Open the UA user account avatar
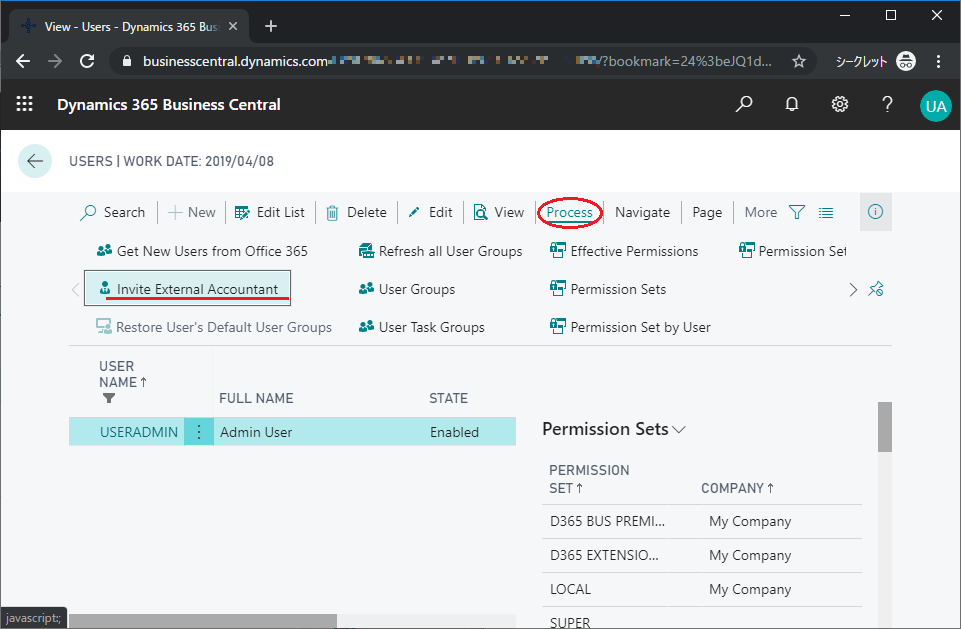 [x=935, y=106]
